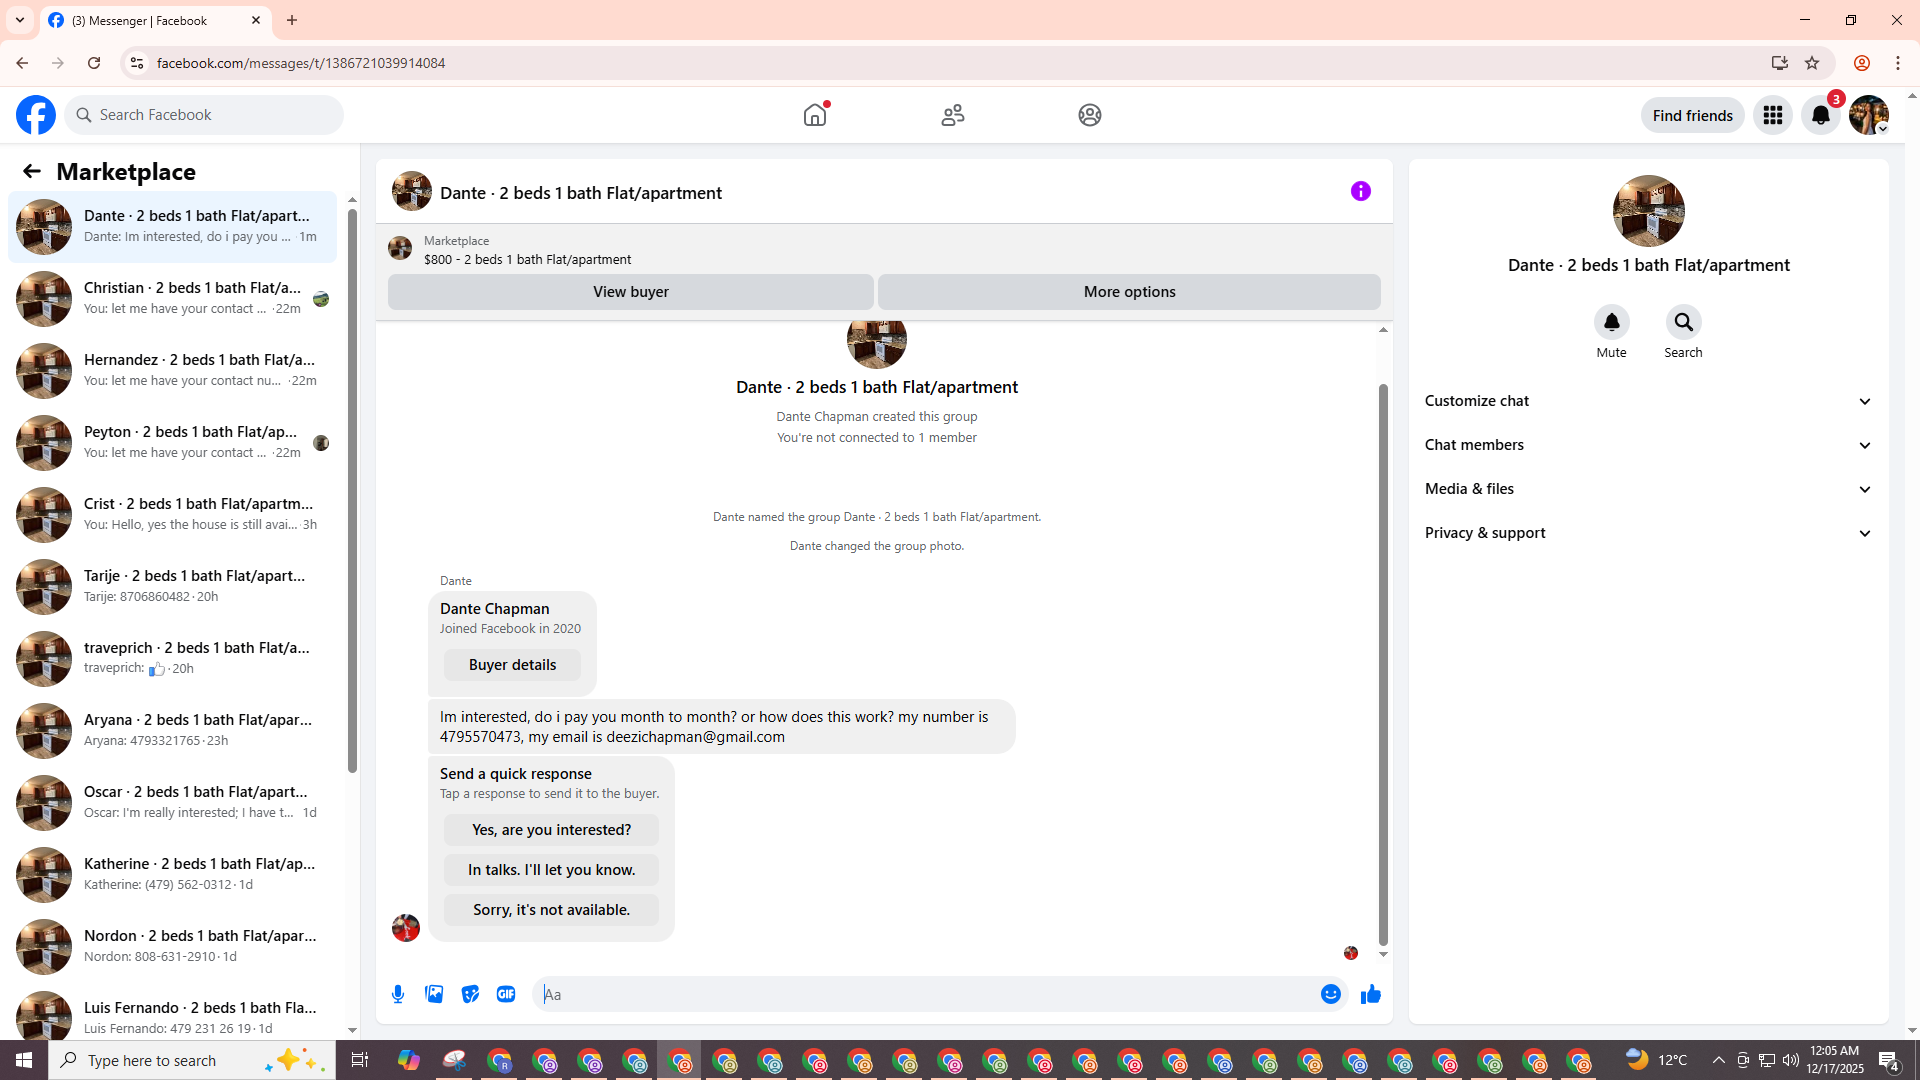Open the Hernandez conversation
This screenshot has height=1080, width=1920.
(x=173, y=371)
